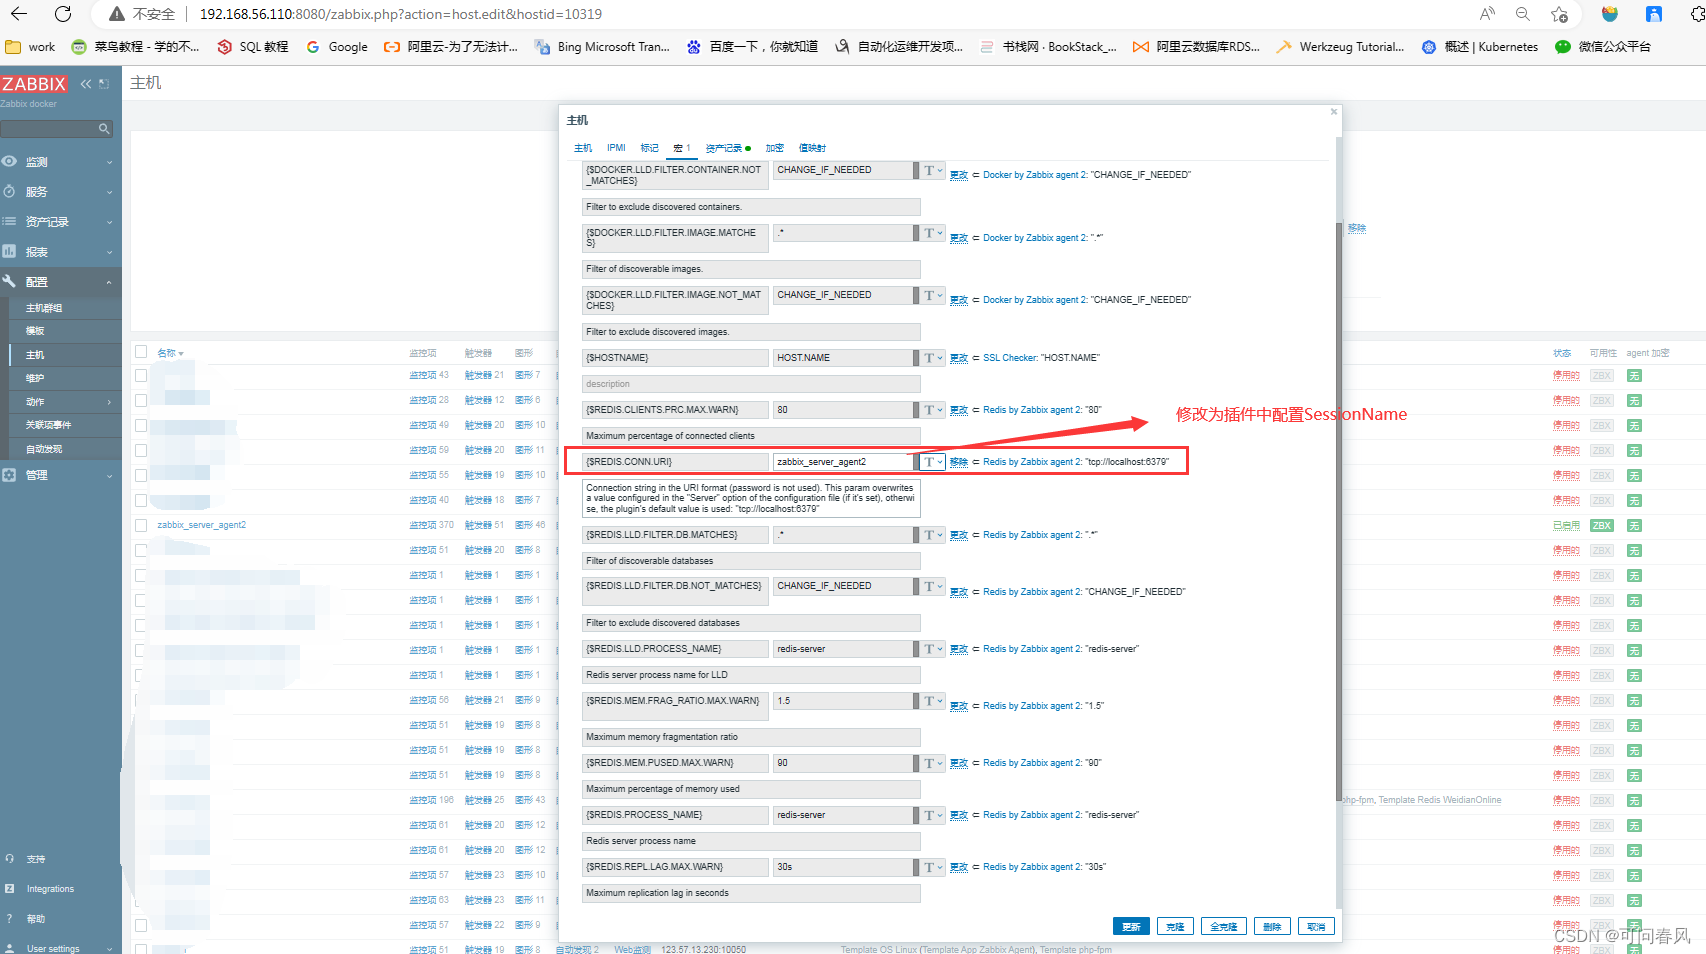Click 更改 link for {$HOSTNAME}

pos(959,358)
